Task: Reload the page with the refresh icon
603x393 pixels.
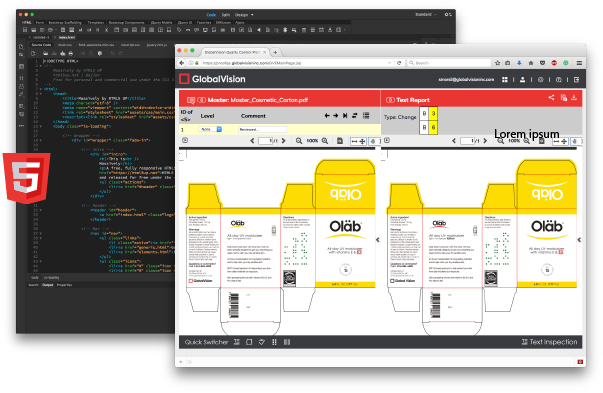Action: [399, 63]
